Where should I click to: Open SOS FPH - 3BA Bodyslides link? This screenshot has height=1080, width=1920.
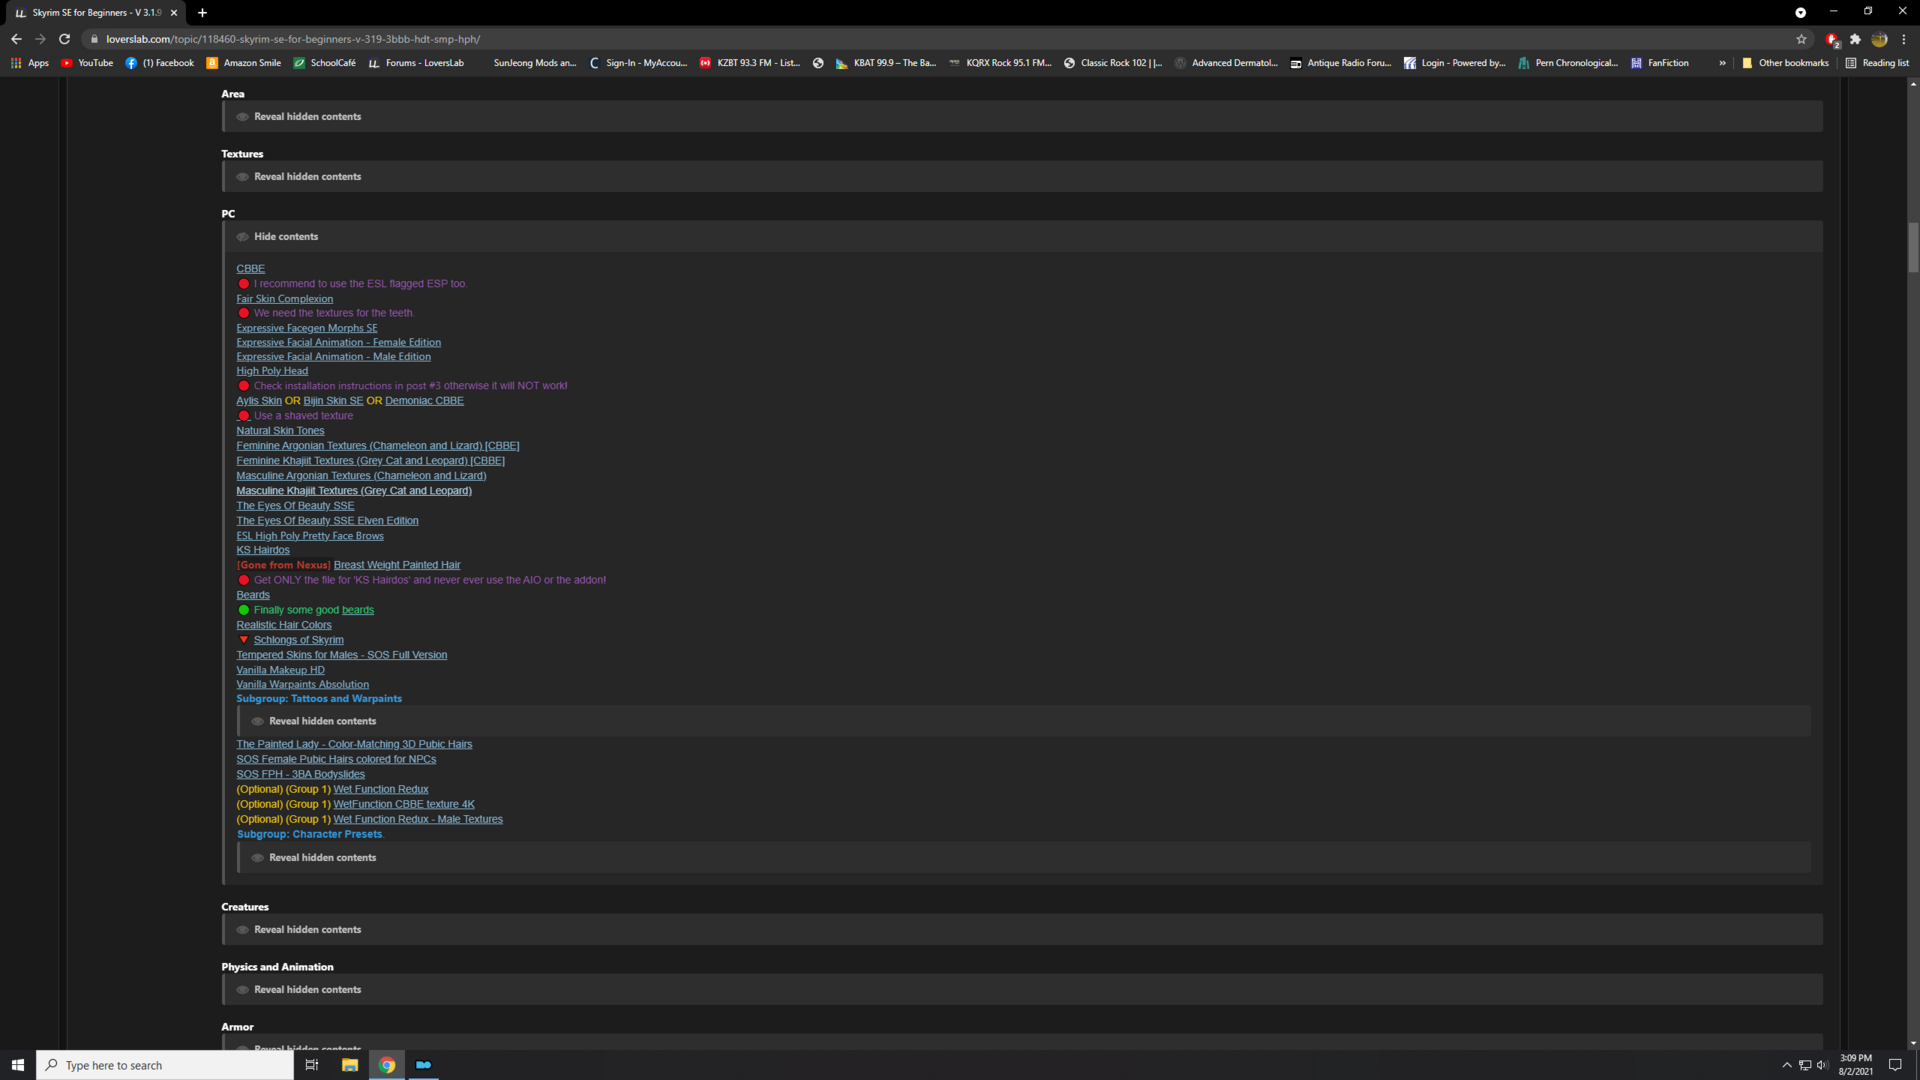[x=300, y=775]
